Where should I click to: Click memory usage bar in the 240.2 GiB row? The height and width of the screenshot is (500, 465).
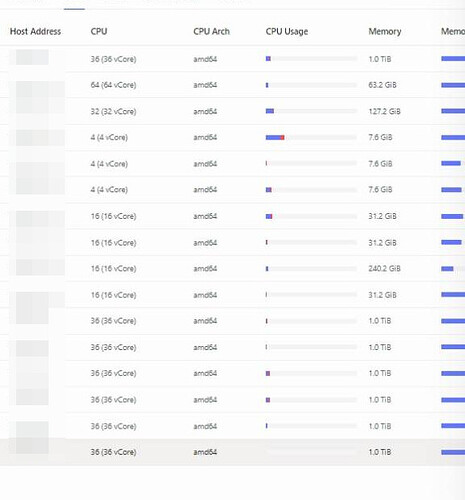(453, 269)
